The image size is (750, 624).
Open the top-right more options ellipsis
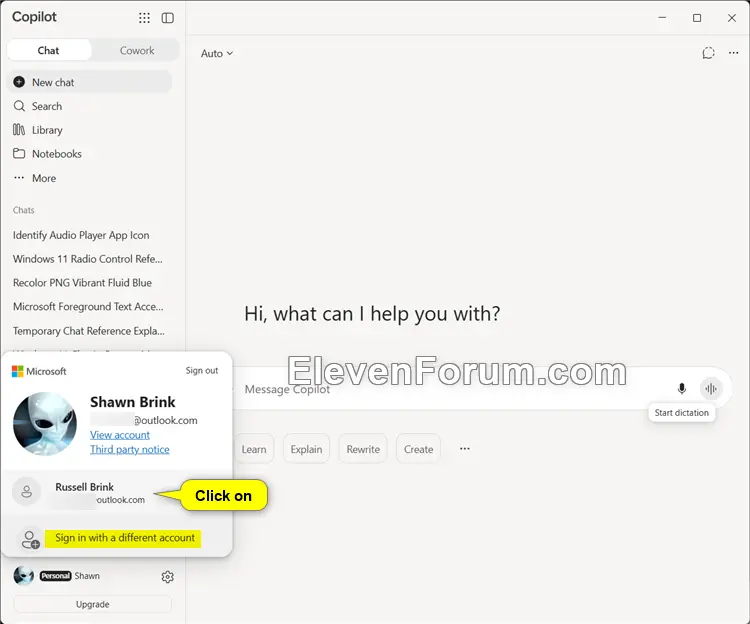(x=733, y=53)
